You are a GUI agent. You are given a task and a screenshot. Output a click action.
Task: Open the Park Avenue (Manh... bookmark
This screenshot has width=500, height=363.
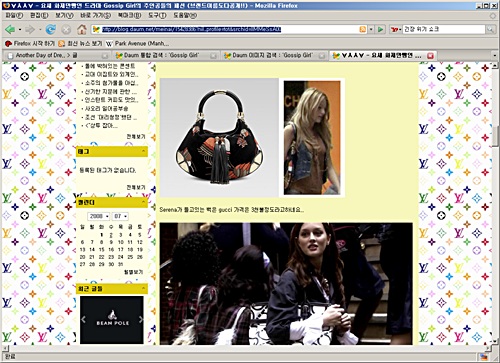(x=137, y=43)
